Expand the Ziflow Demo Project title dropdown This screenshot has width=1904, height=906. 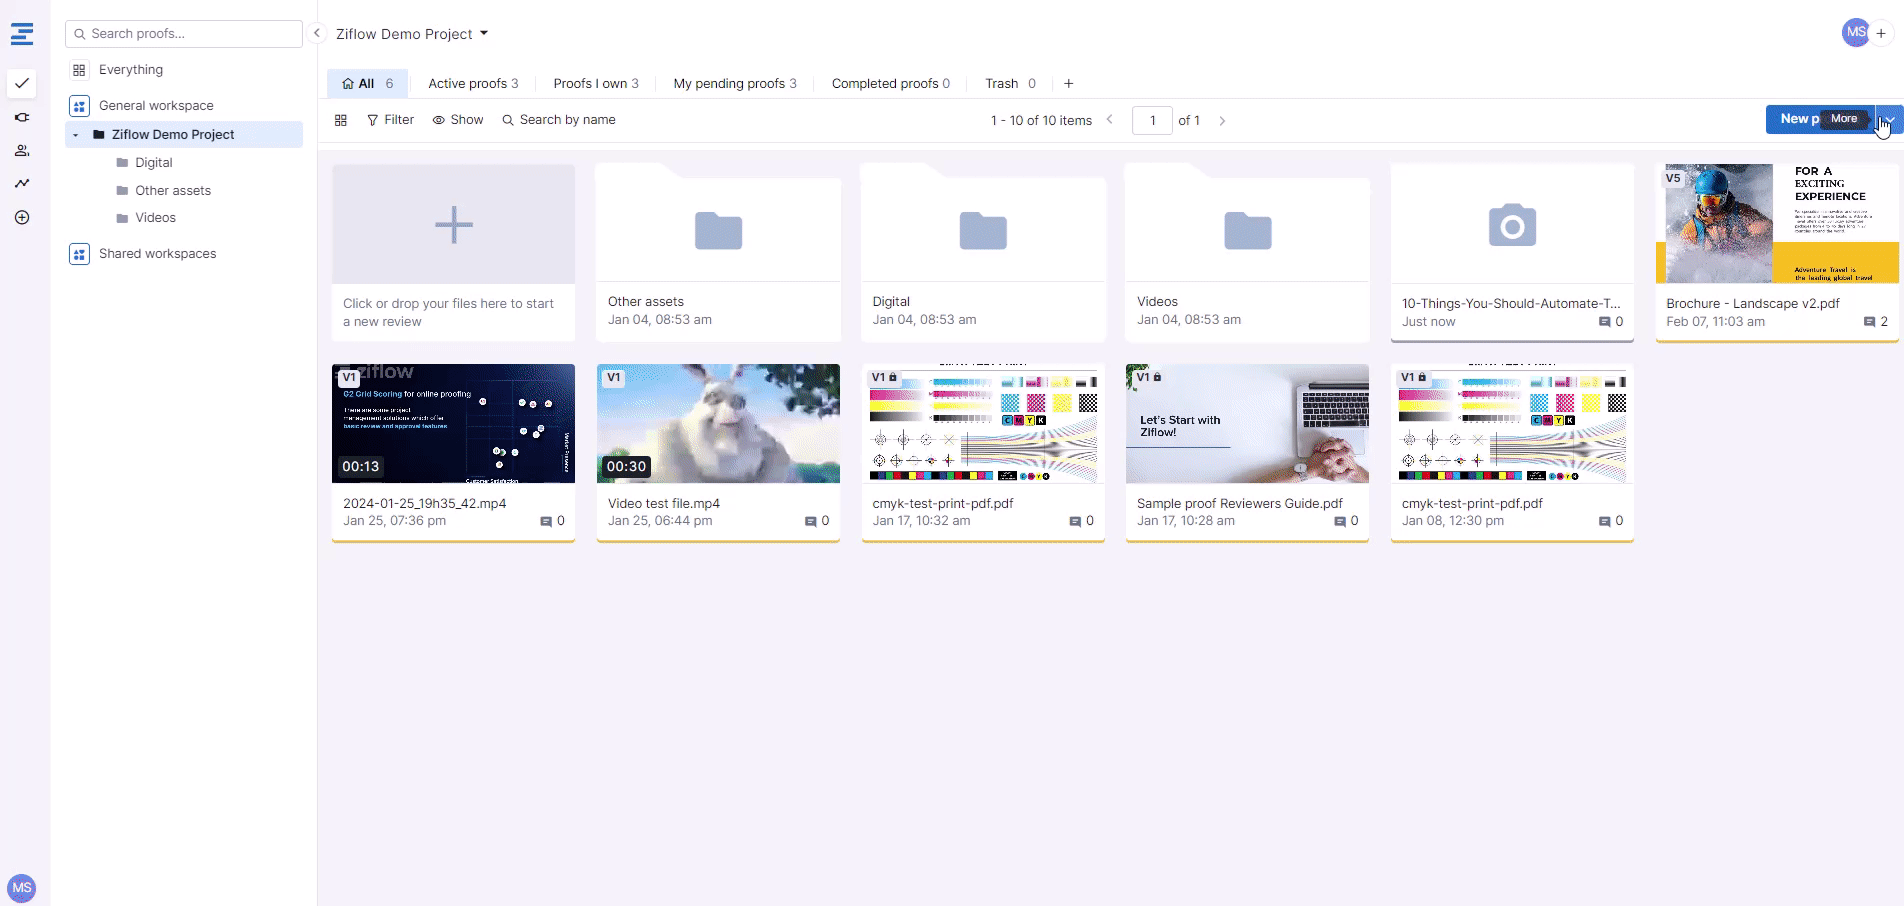pos(484,33)
